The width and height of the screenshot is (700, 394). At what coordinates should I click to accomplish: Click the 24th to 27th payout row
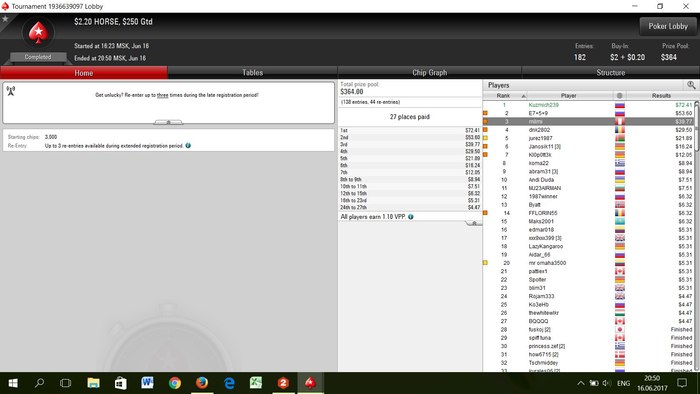coord(410,207)
